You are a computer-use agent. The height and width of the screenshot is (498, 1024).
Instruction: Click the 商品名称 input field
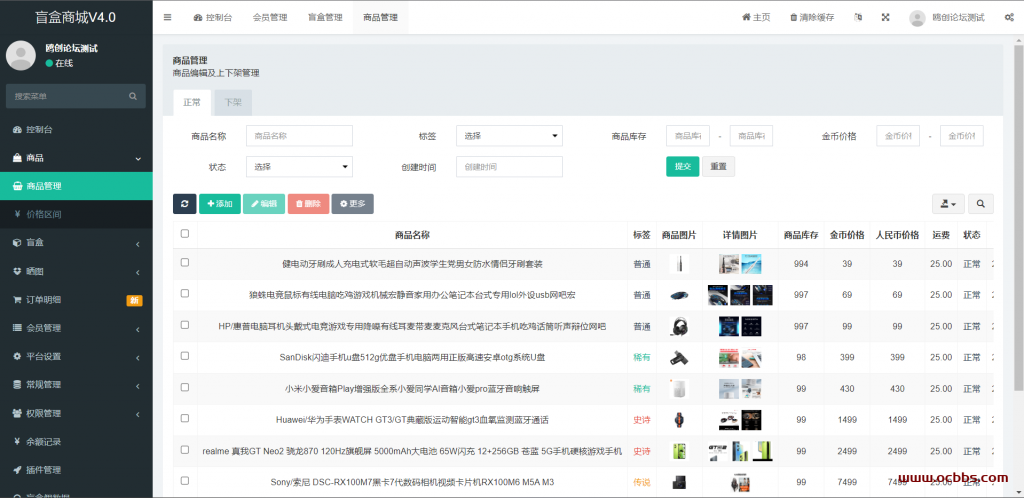[299, 136]
